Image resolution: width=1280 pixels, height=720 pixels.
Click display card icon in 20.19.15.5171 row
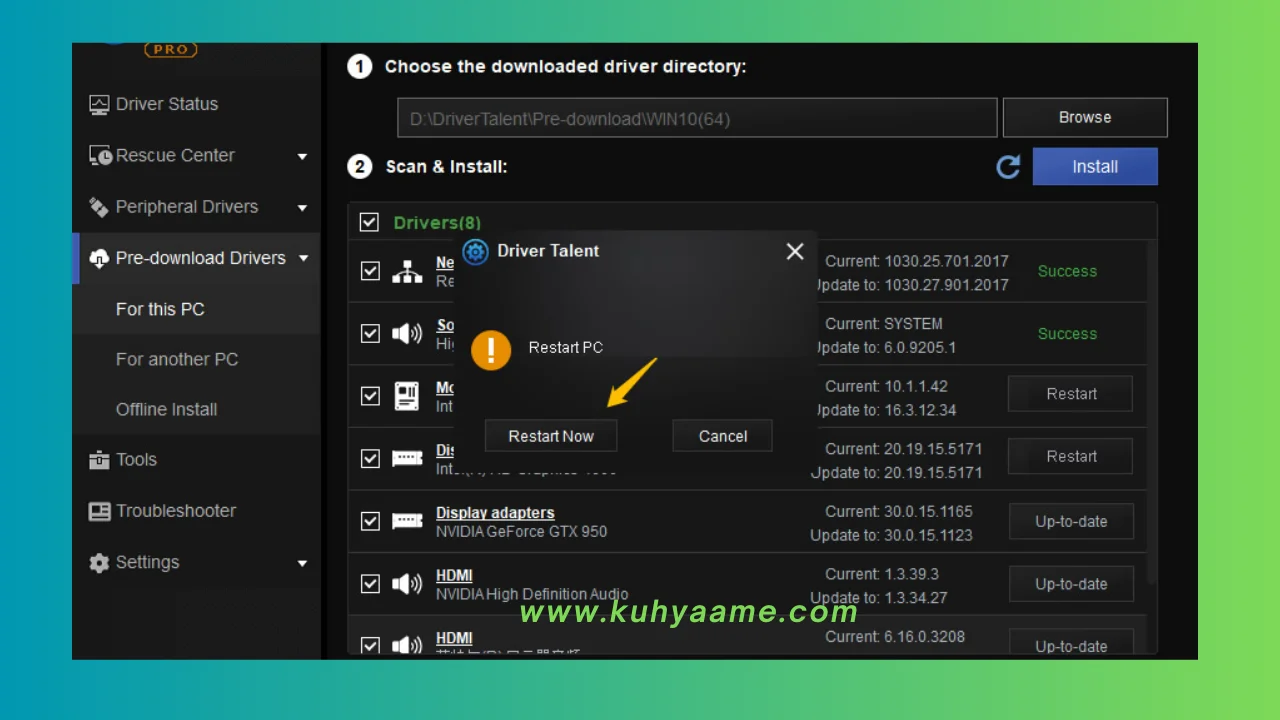coord(407,458)
